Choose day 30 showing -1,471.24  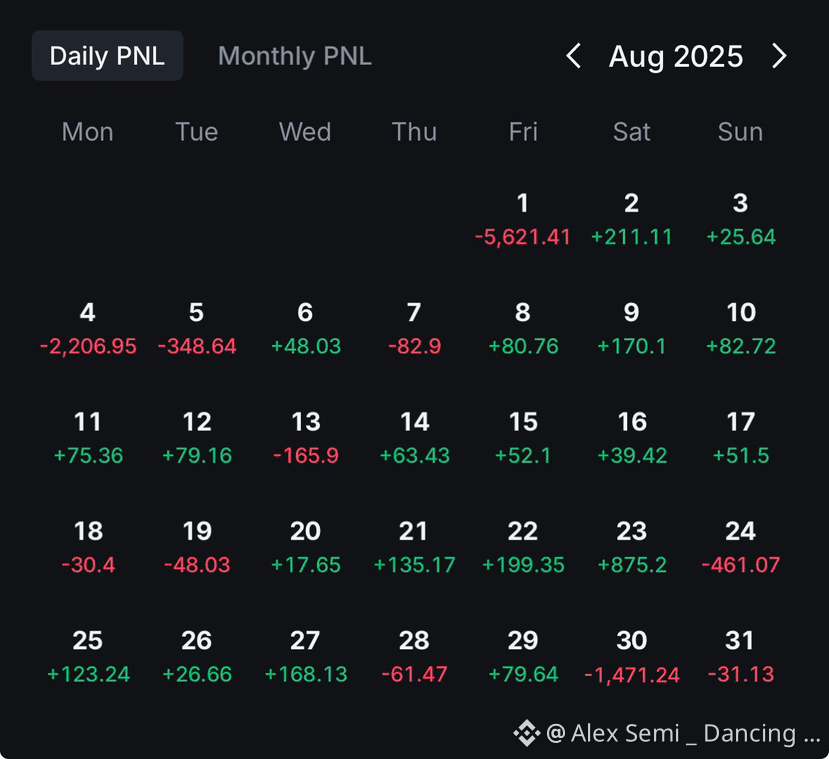[632, 657]
